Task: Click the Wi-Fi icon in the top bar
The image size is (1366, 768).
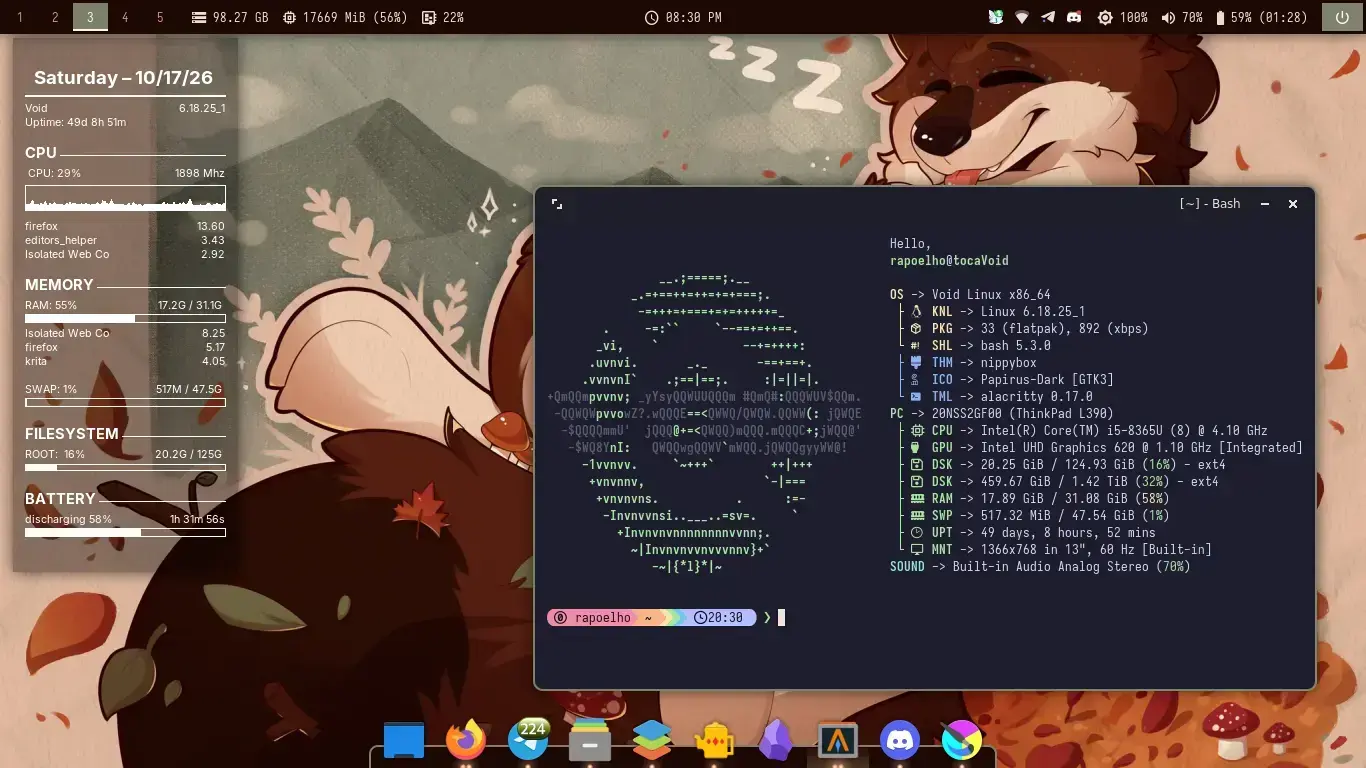Action: (1022, 18)
